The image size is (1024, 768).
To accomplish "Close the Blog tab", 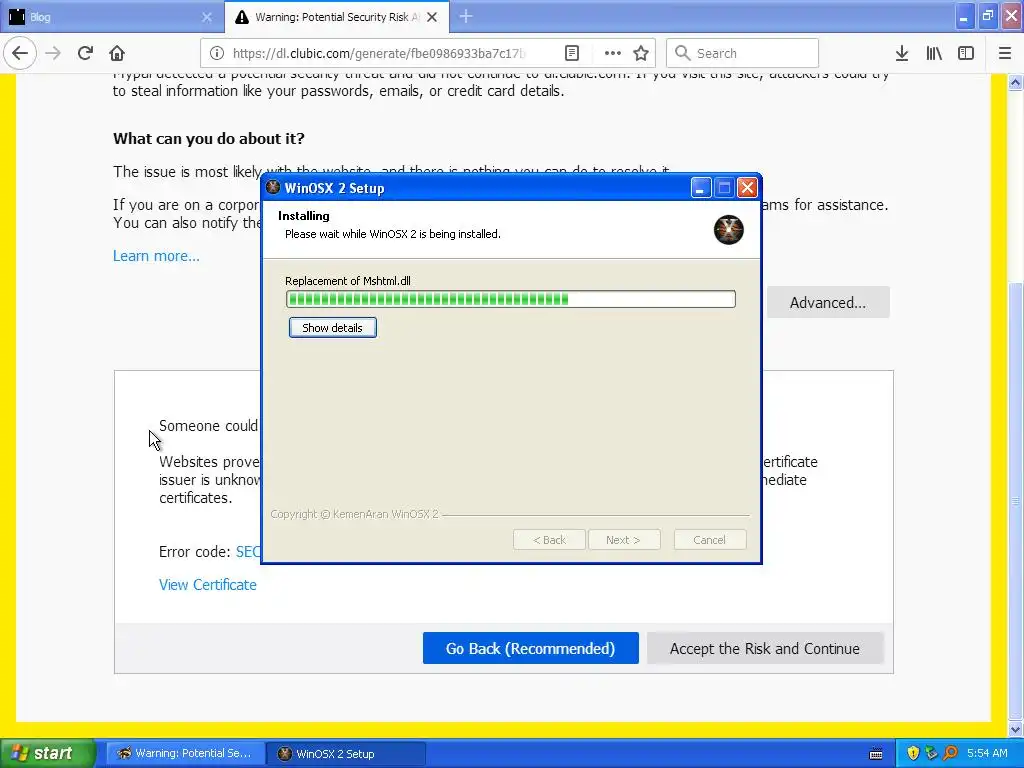I will point(207,17).
